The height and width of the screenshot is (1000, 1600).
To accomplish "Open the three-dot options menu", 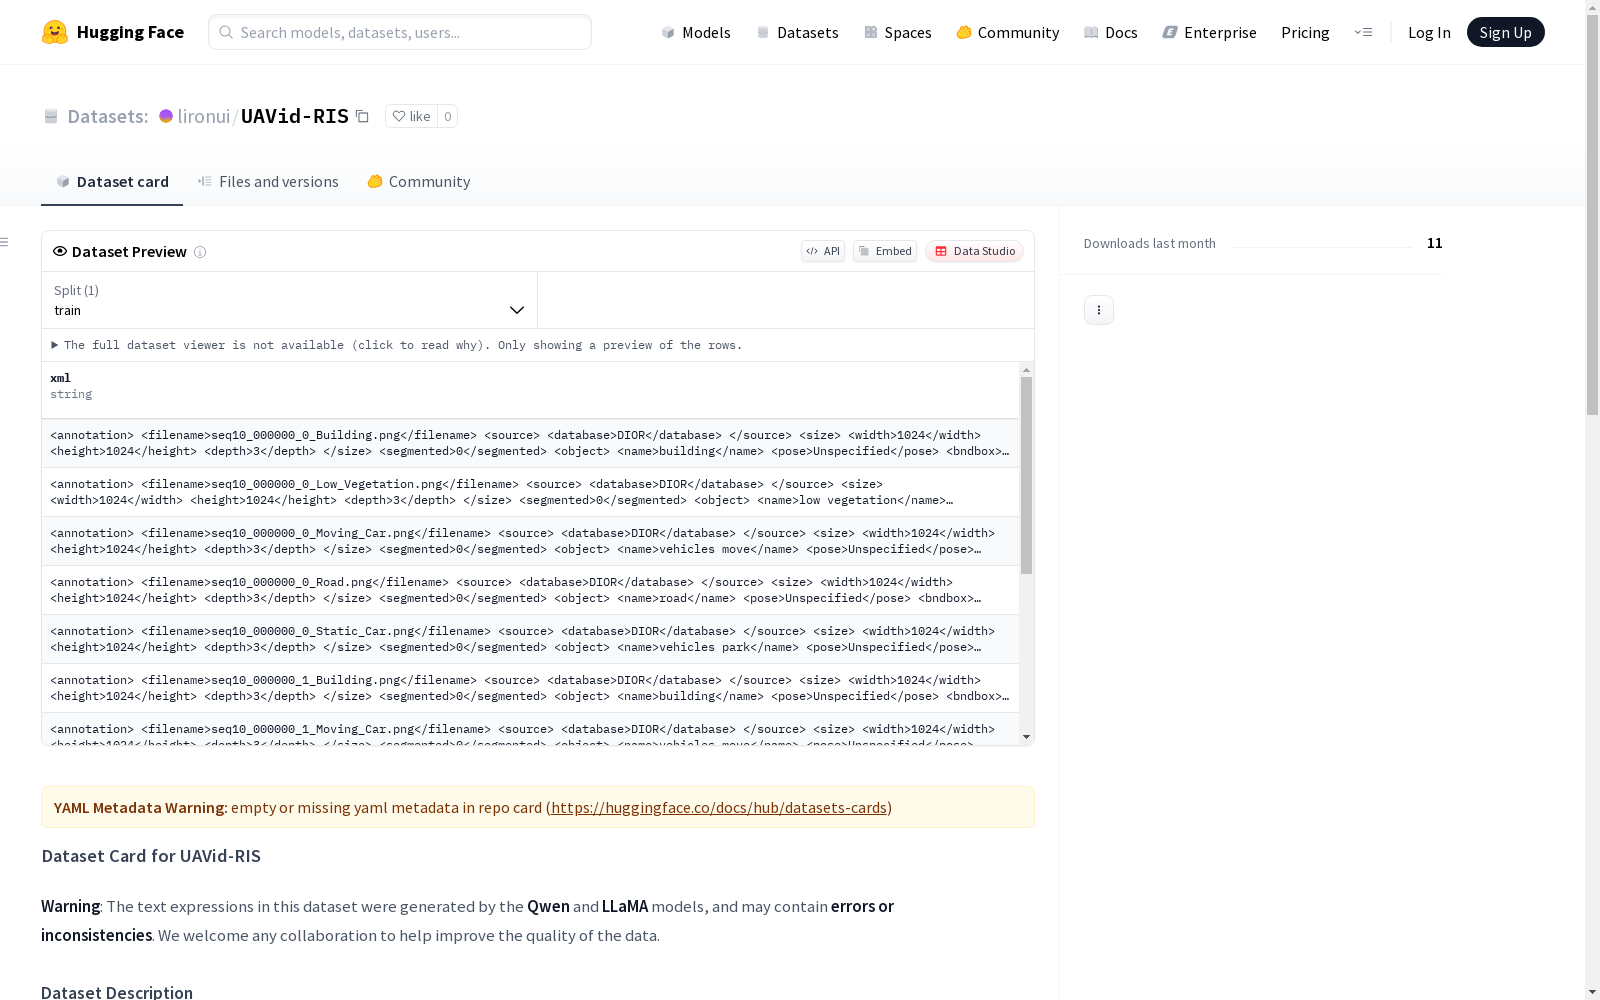I will tap(1099, 310).
